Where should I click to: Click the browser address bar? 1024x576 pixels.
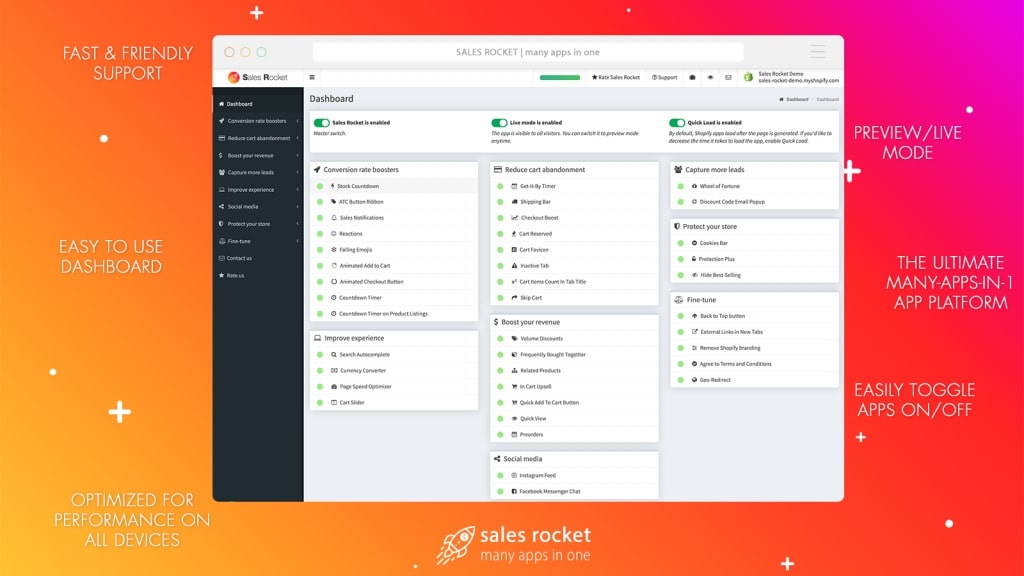click(x=528, y=52)
